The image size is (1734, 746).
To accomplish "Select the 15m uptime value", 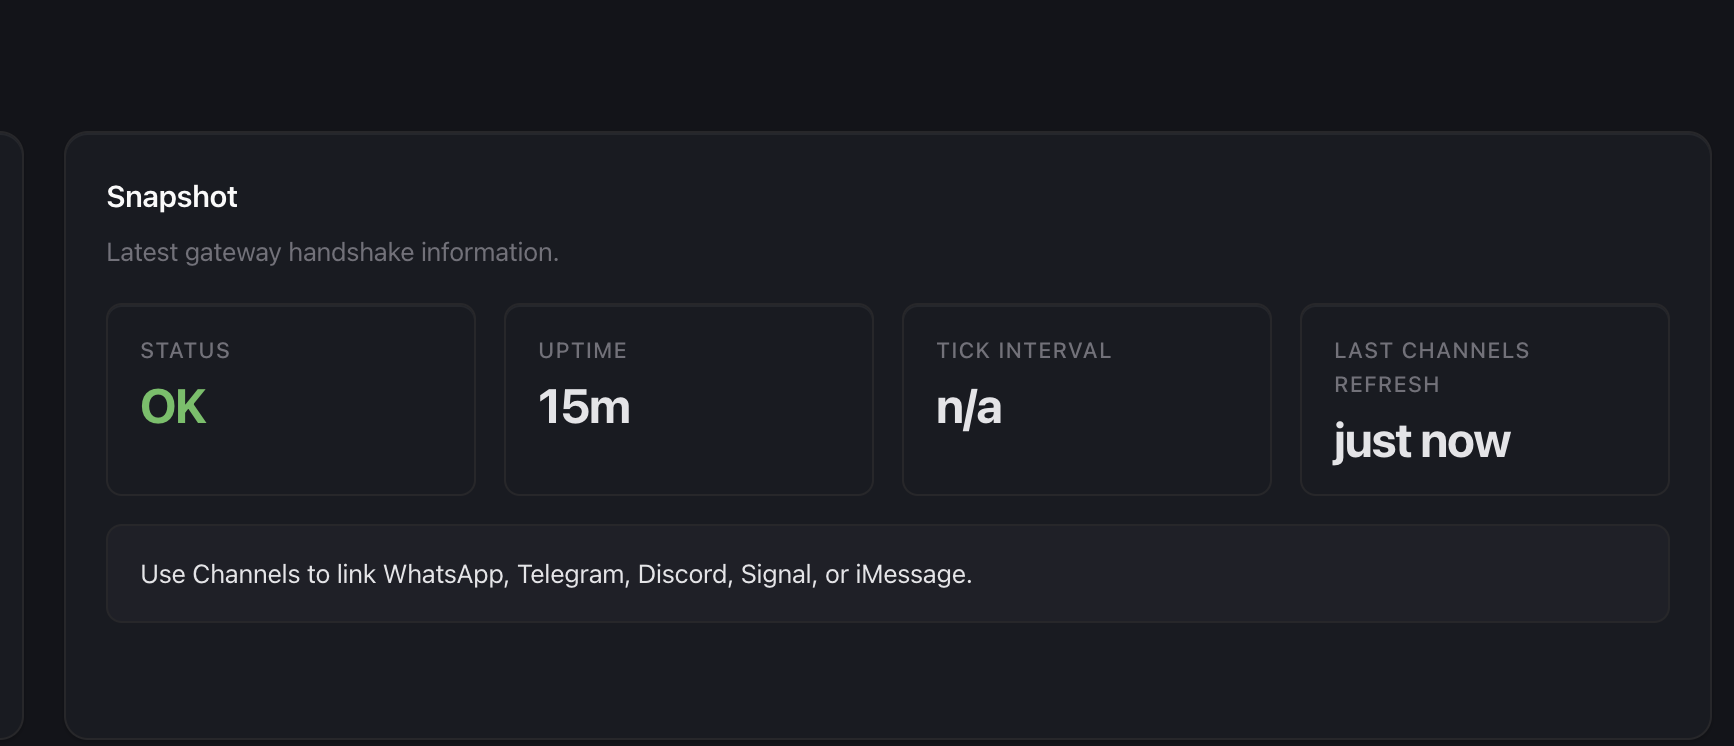I will point(584,407).
